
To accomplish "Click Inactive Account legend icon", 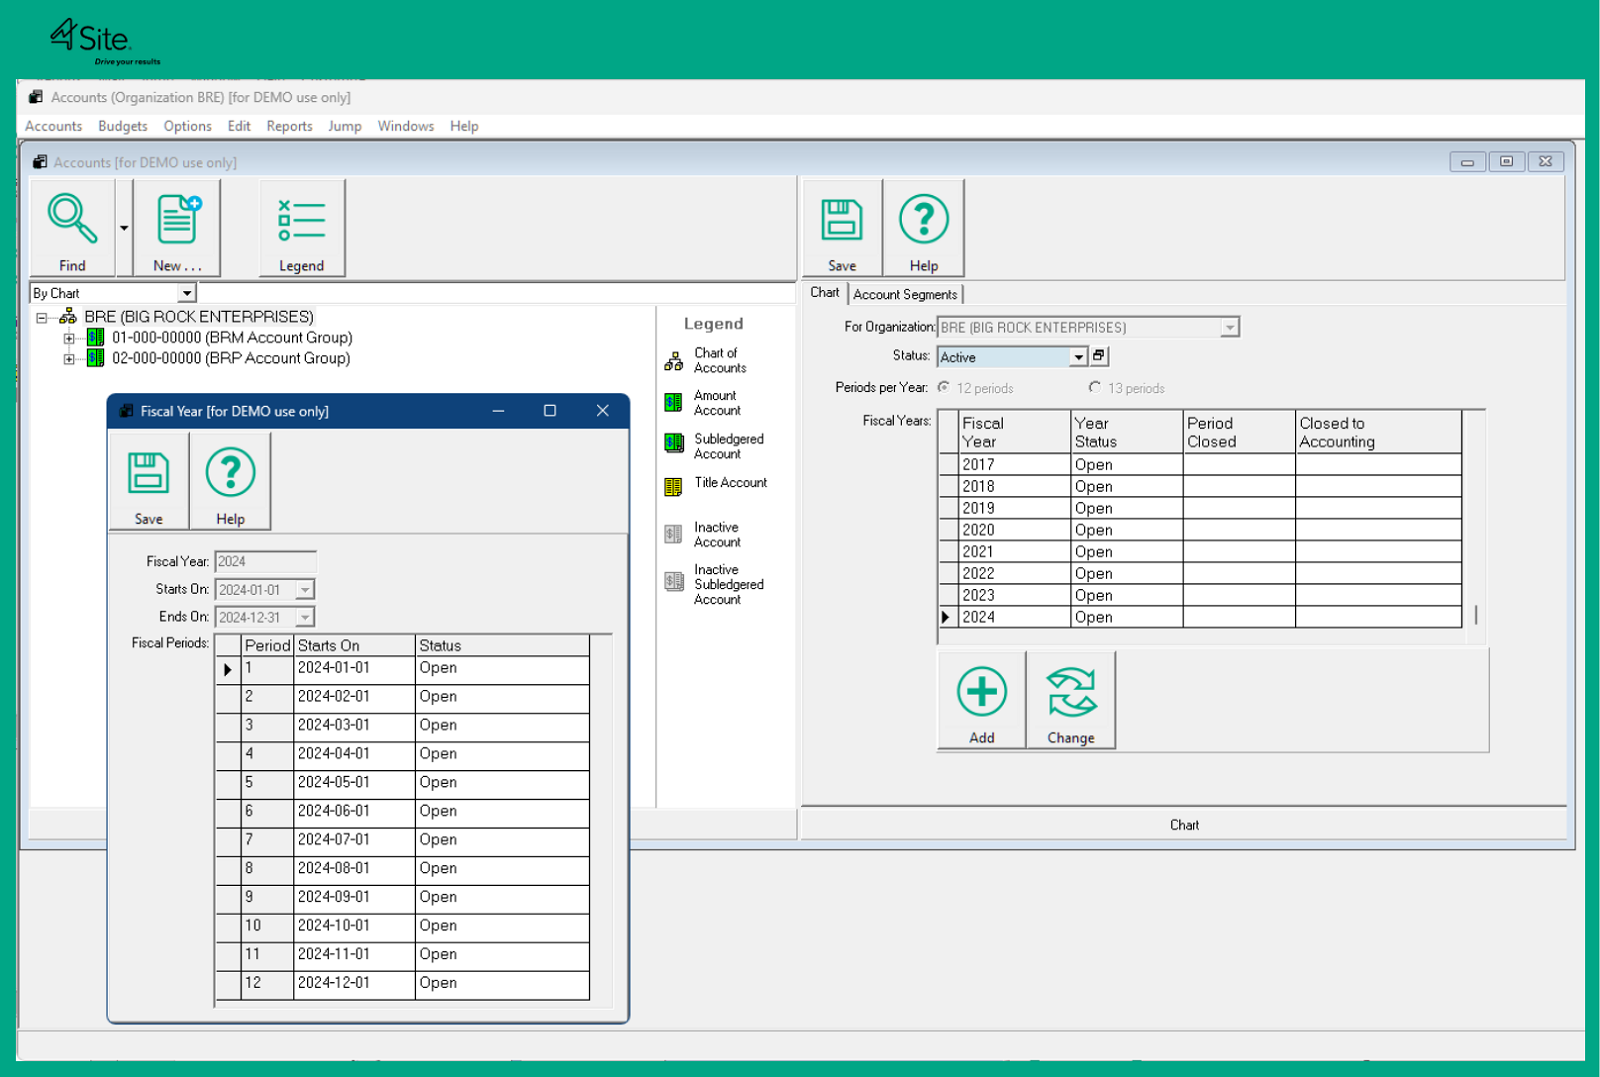I will tap(673, 534).
